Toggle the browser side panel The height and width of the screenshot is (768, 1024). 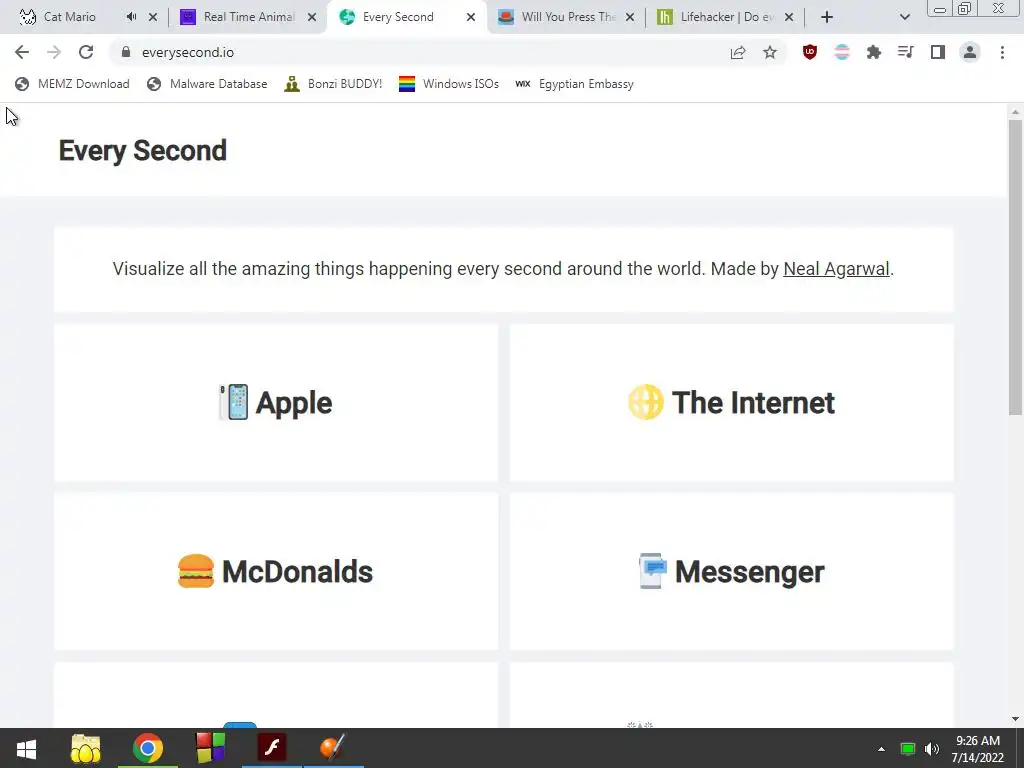938,52
